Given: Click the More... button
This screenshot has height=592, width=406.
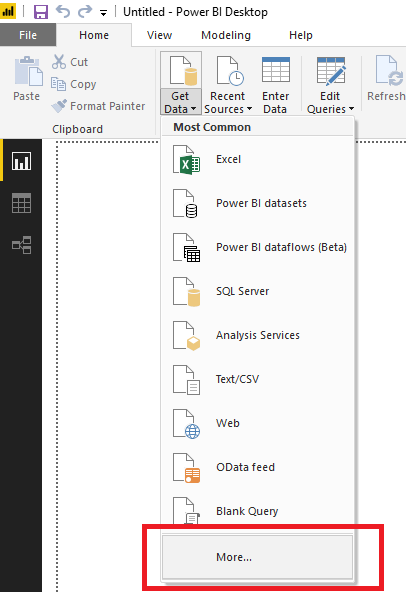Looking at the screenshot, I should point(258,557).
